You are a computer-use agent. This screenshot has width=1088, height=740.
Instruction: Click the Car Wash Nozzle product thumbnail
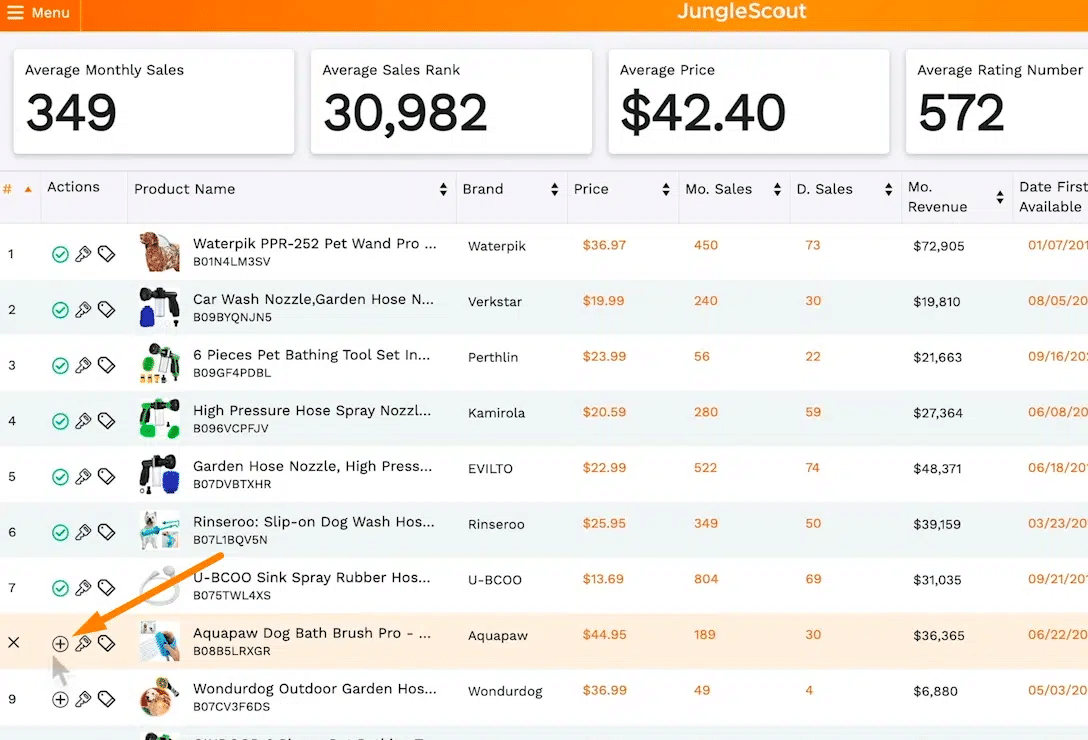[x=159, y=307]
